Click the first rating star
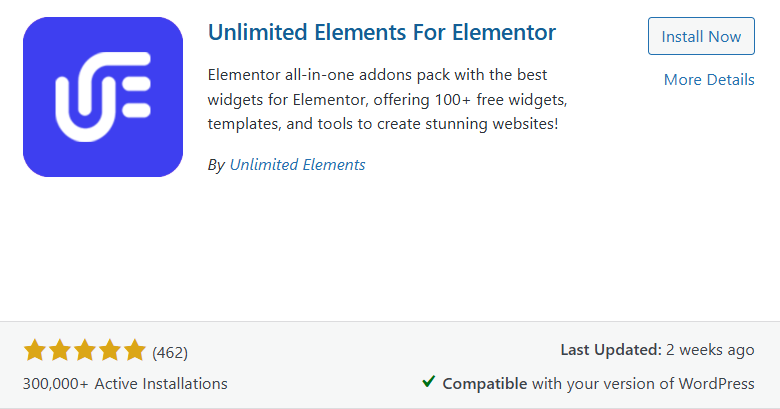 pos(35,351)
